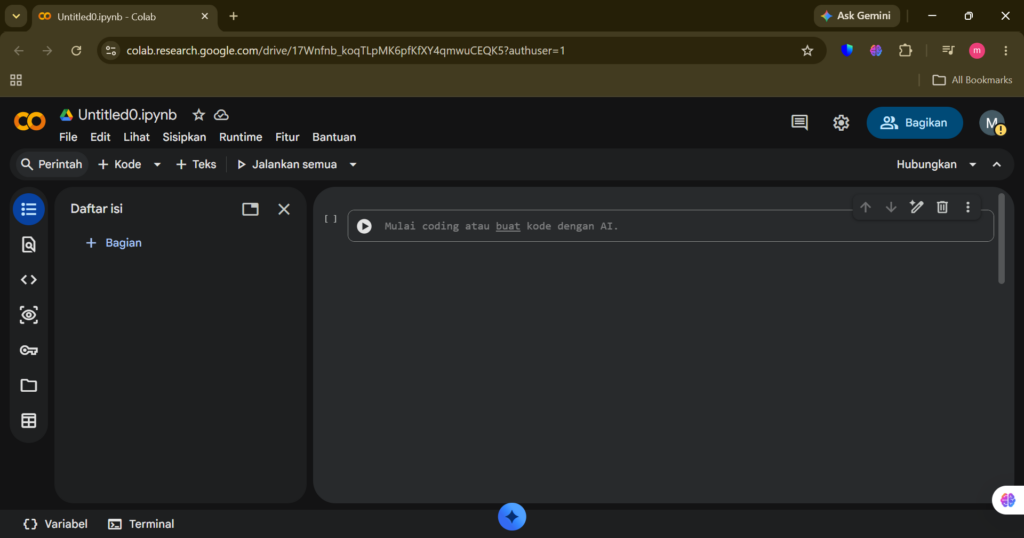Click Jalankan semua to run all
Image resolution: width=1024 pixels, height=538 pixels.
pos(287,165)
